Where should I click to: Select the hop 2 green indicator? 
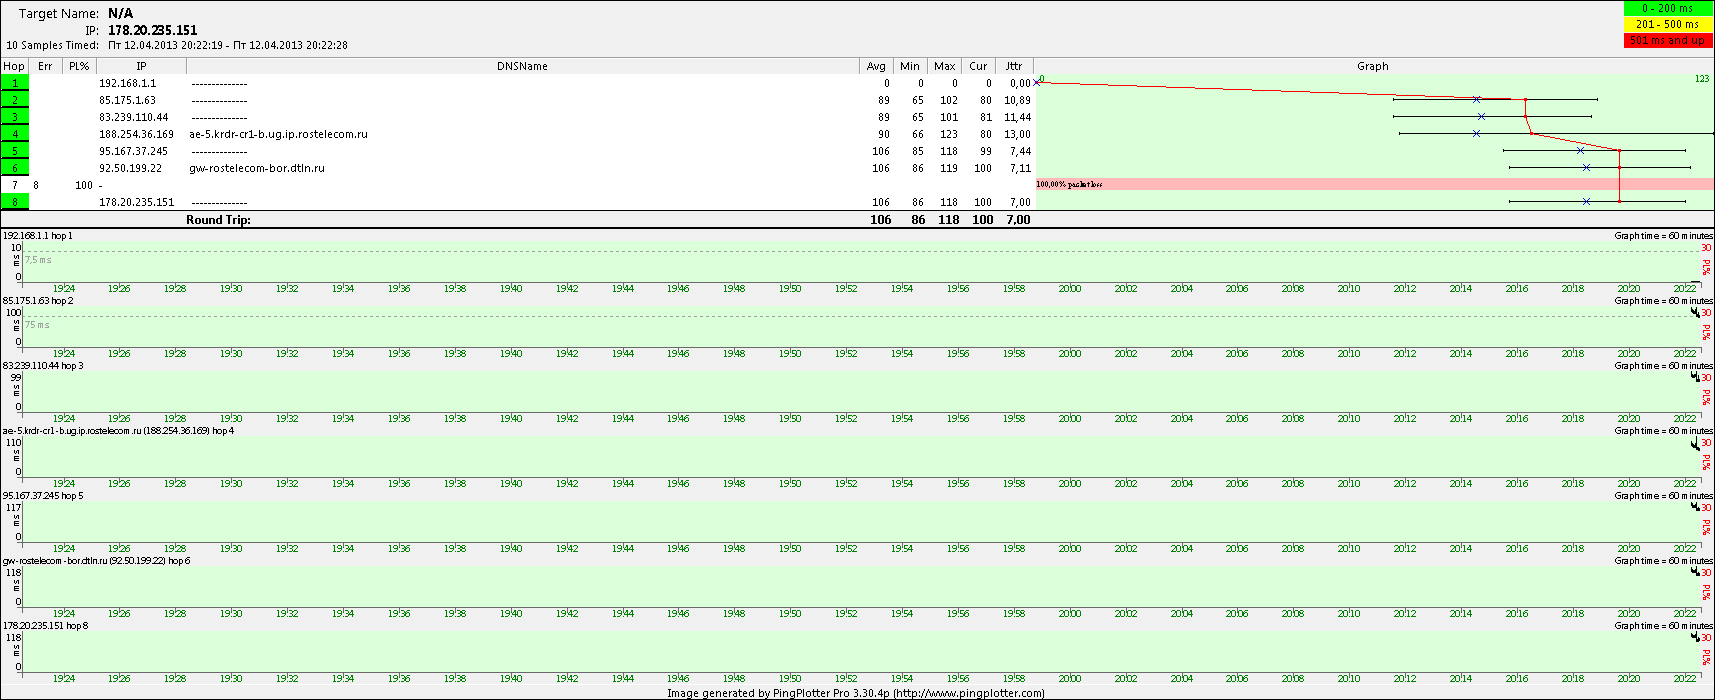[x=15, y=100]
